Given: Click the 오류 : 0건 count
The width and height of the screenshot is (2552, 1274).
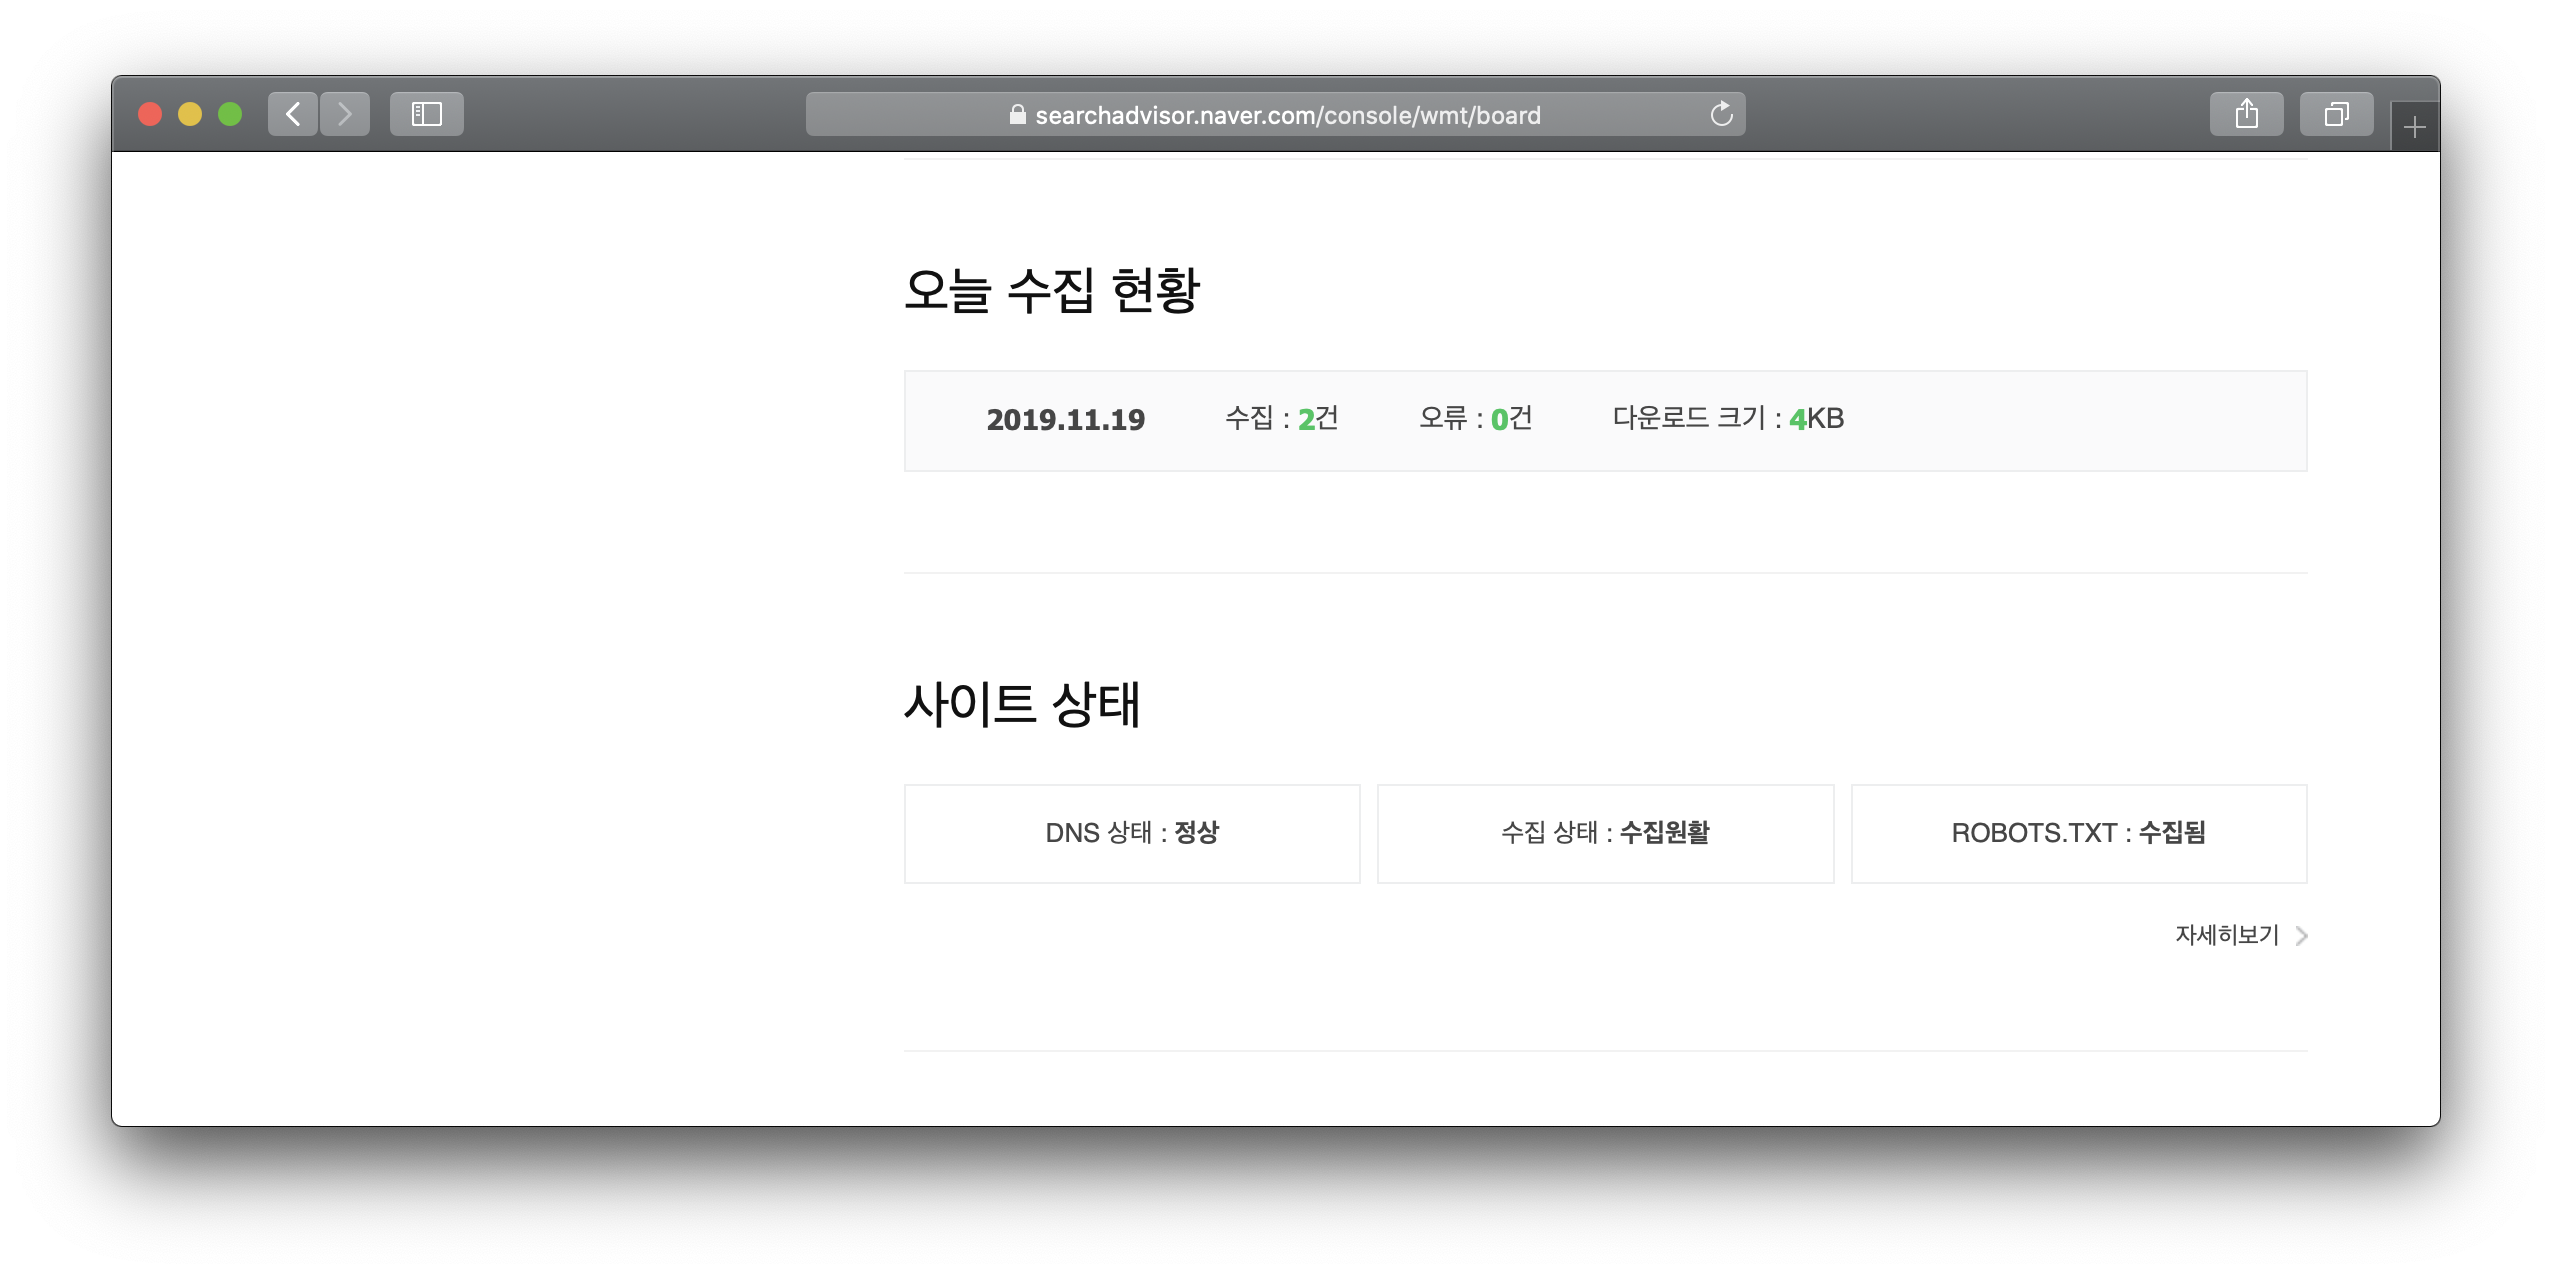Looking at the screenshot, I should 1475,419.
